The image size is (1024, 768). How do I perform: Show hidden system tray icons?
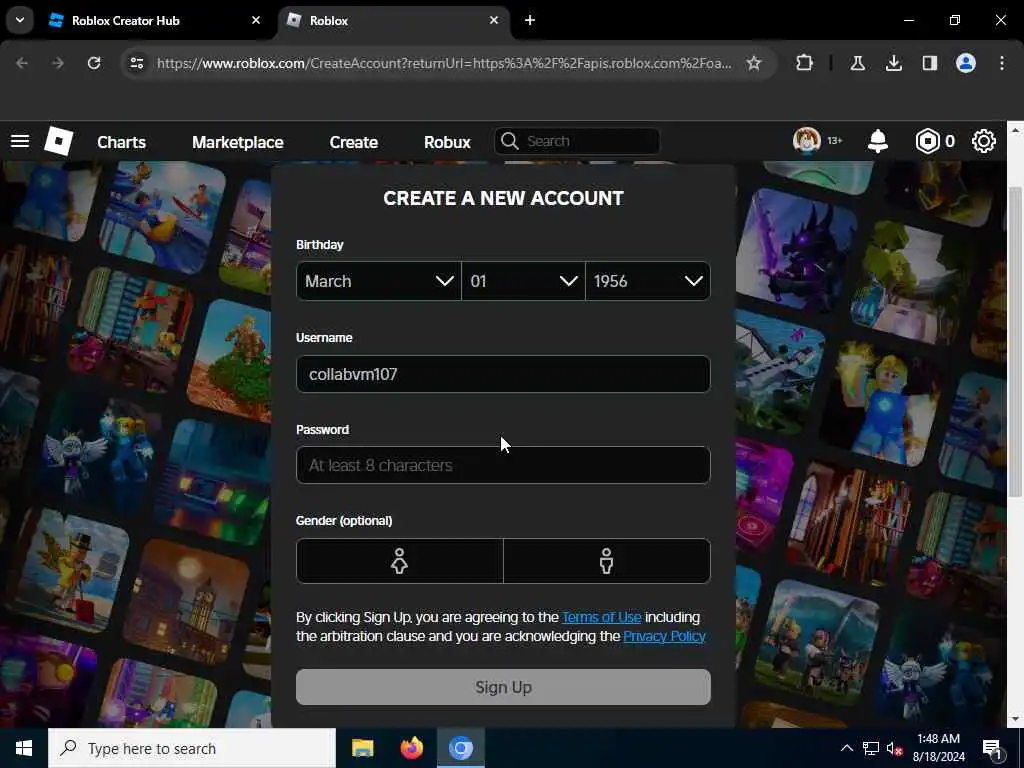(846, 748)
